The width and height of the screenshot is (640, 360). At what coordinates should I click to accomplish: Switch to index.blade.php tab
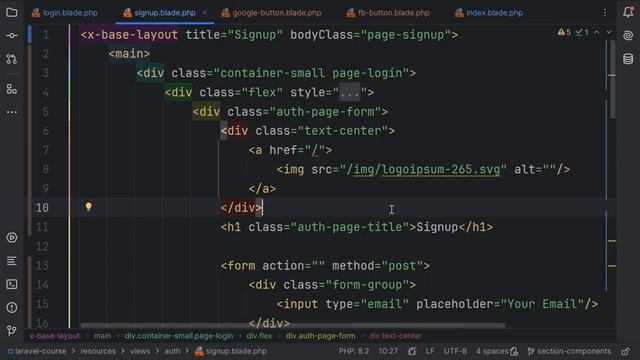pos(489,13)
